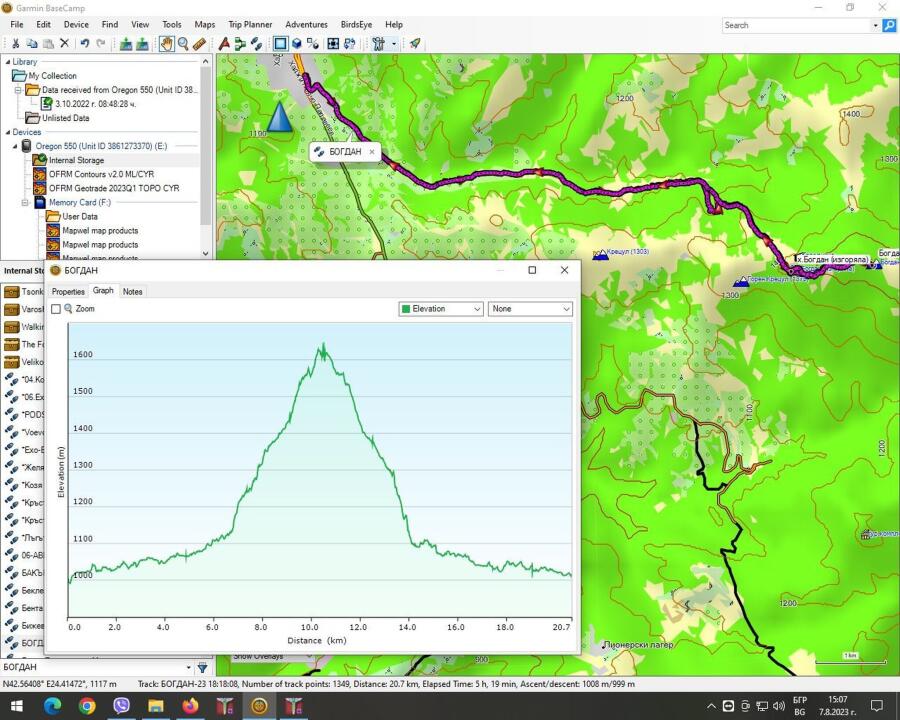Close the БОГДАН map callout
The height and width of the screenshot is (720, 900).
coord(372,152)
